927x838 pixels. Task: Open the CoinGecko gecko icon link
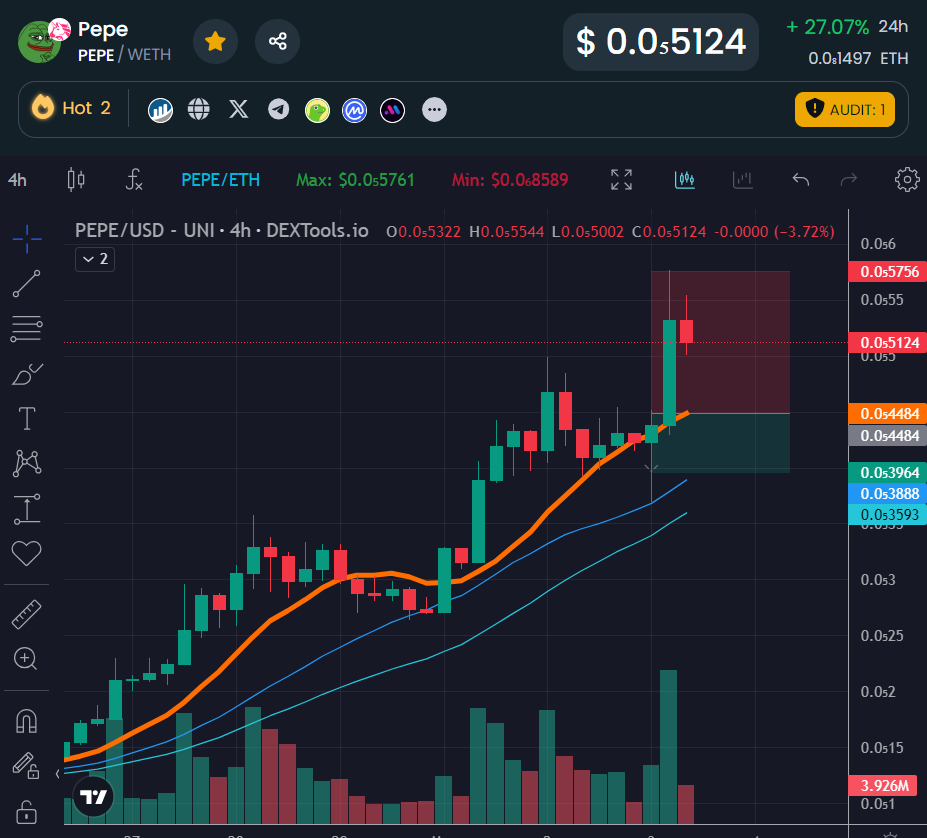click(x=317, y=110)
